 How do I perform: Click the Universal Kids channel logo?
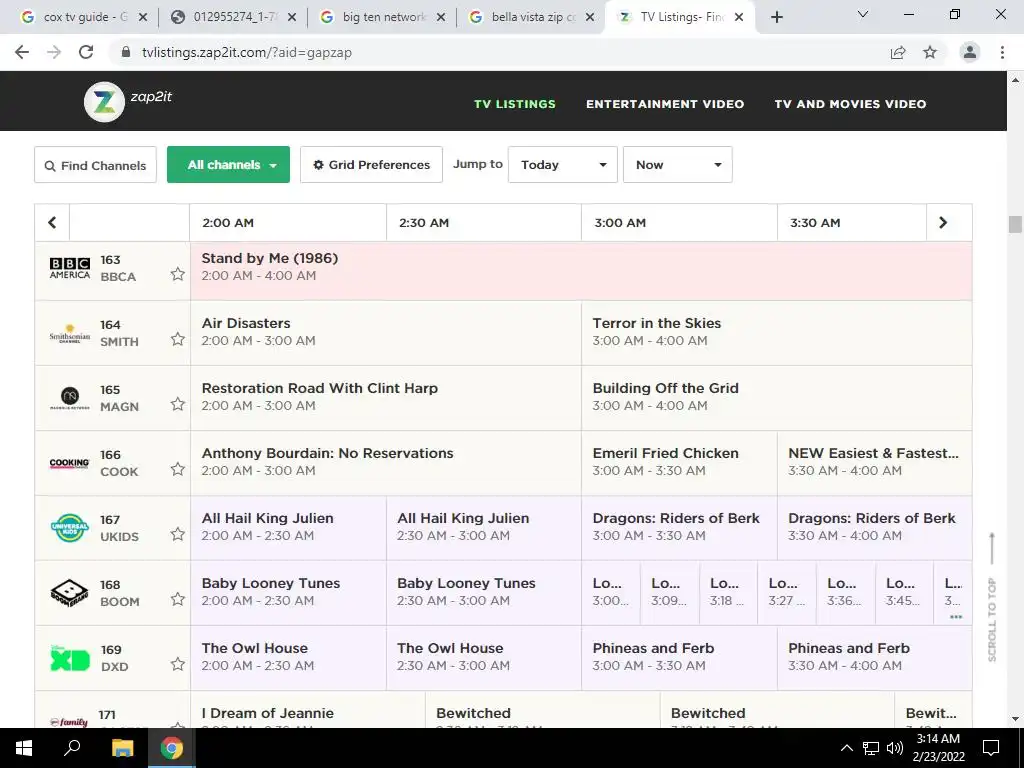70,528
